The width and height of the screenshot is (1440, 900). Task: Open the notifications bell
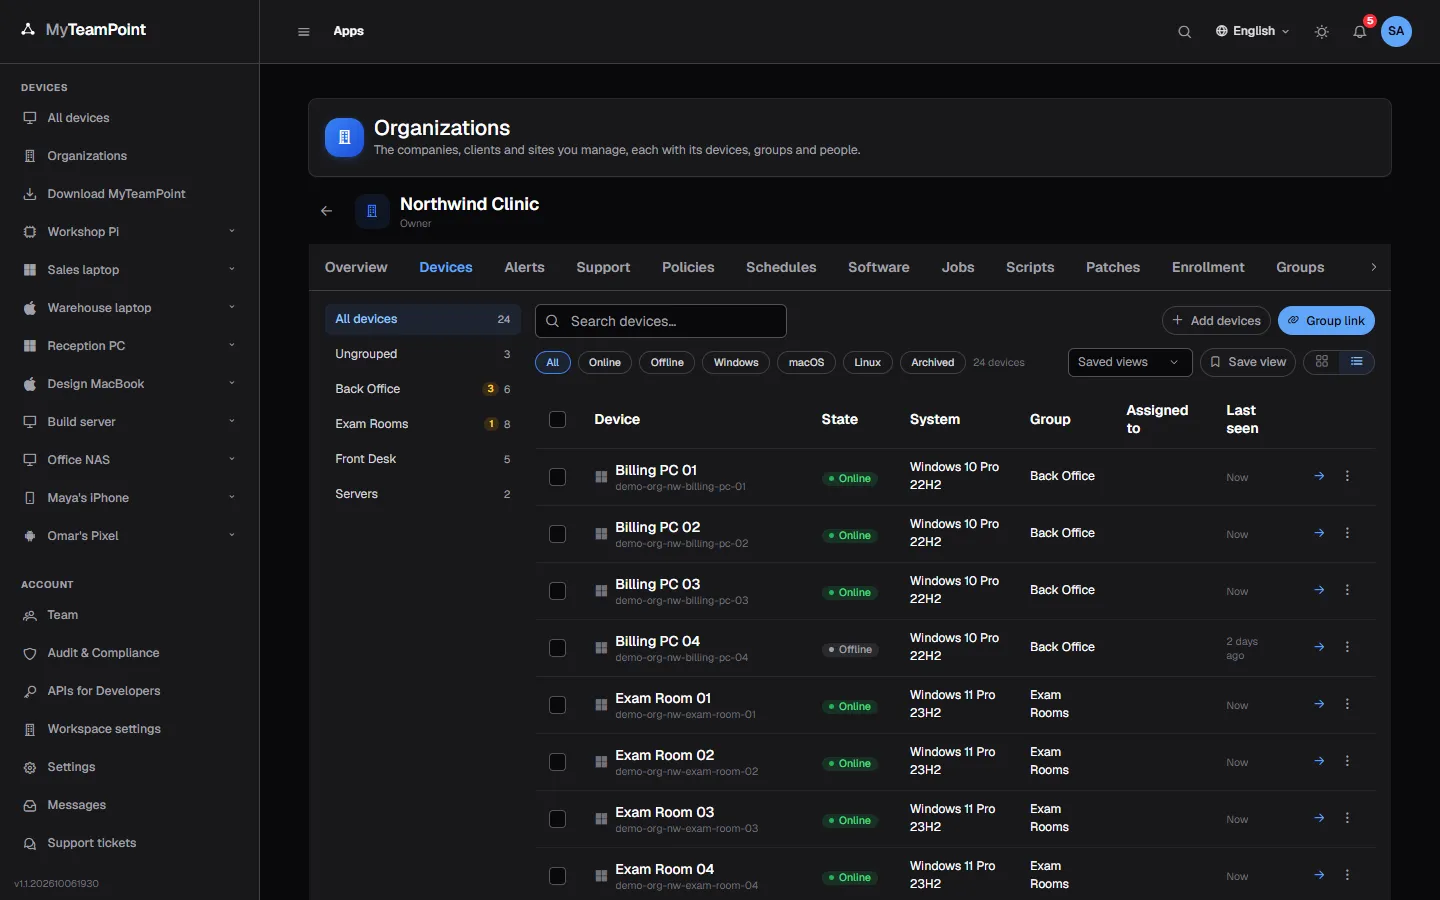tap(1360, 32)
